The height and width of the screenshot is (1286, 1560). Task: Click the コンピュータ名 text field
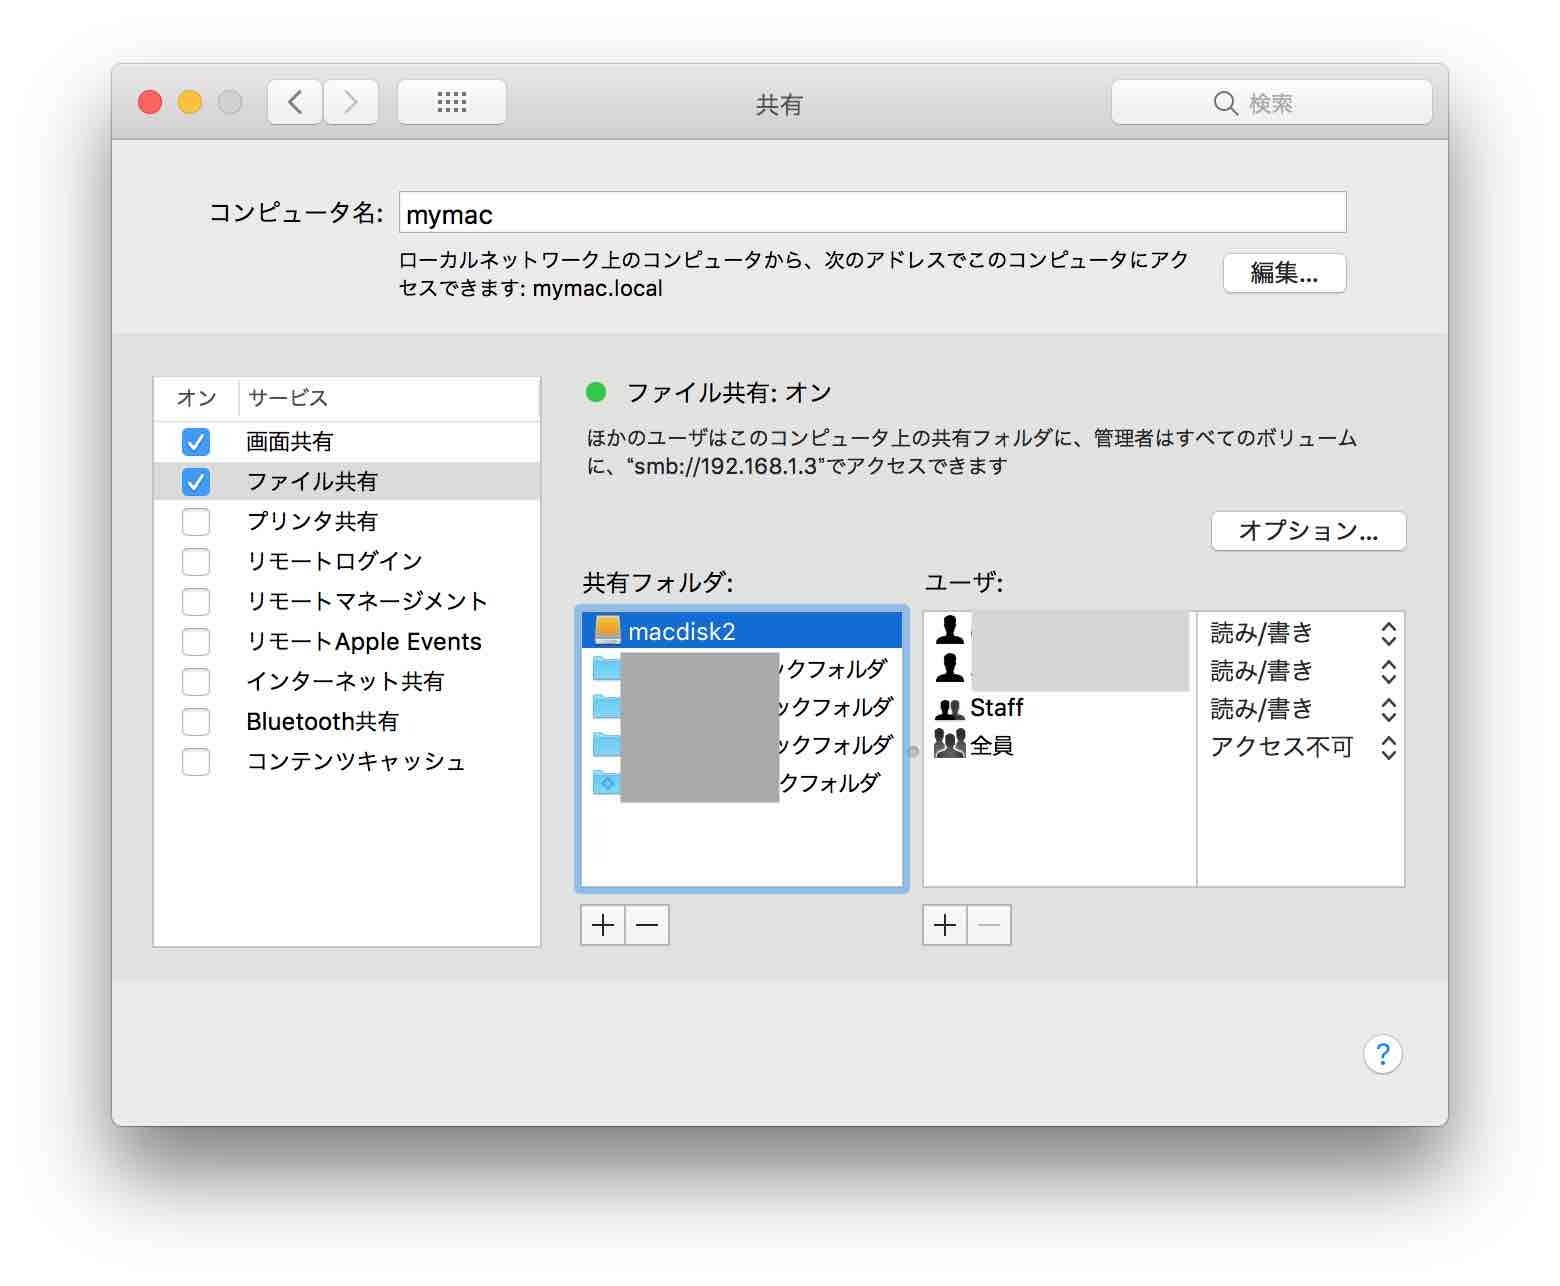[872, 213]
